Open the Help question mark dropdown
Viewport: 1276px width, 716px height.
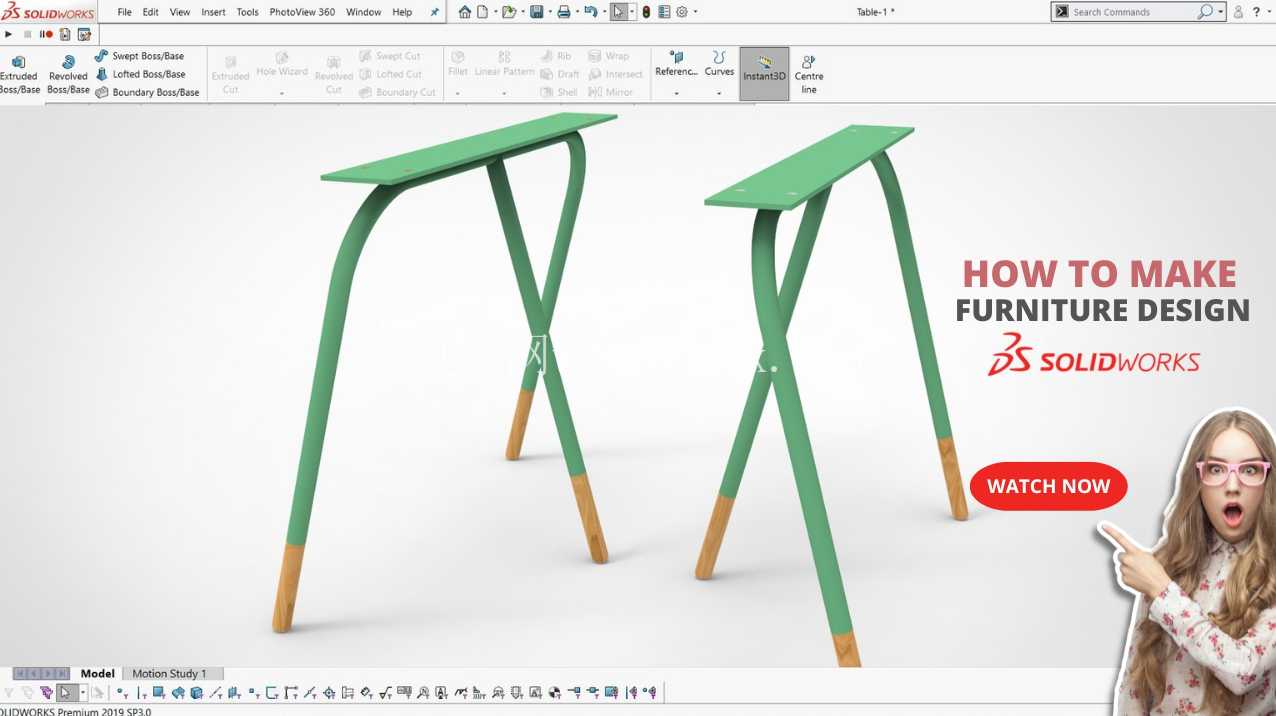pyautogui.click(x=1269, y=12)
